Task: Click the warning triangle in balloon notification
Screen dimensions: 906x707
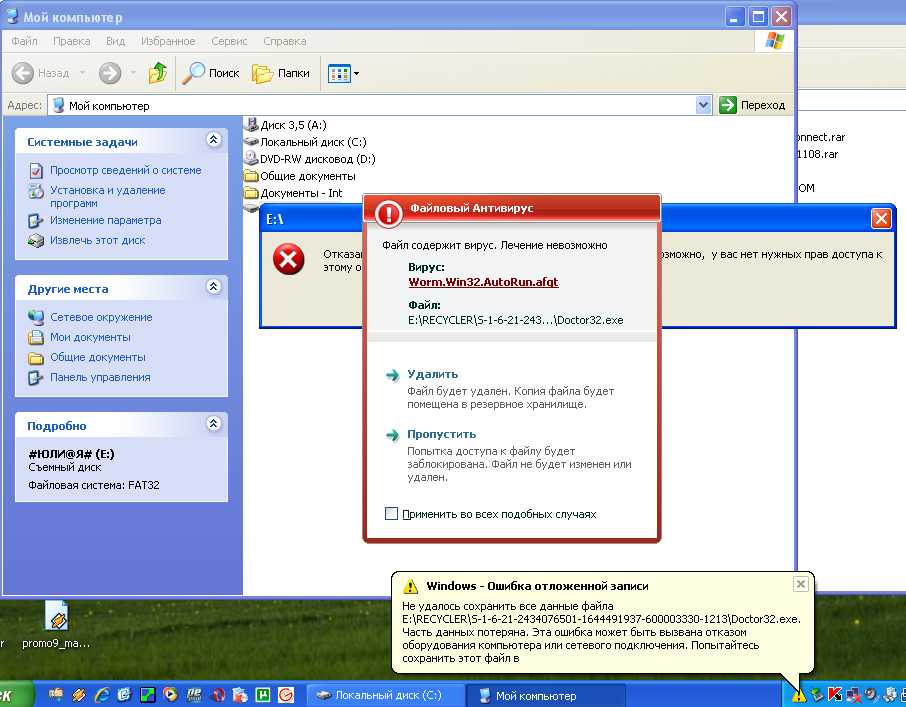Action: click(x=410, y=586)
